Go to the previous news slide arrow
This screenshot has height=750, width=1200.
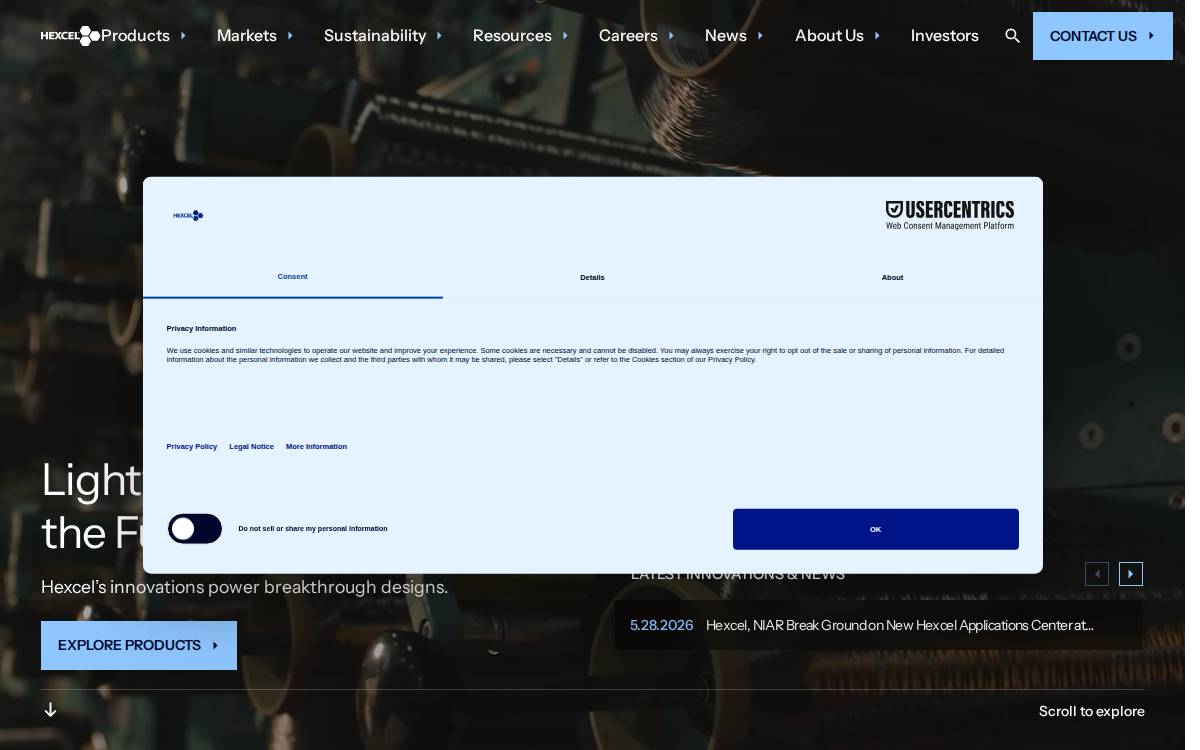(1097, 574)
